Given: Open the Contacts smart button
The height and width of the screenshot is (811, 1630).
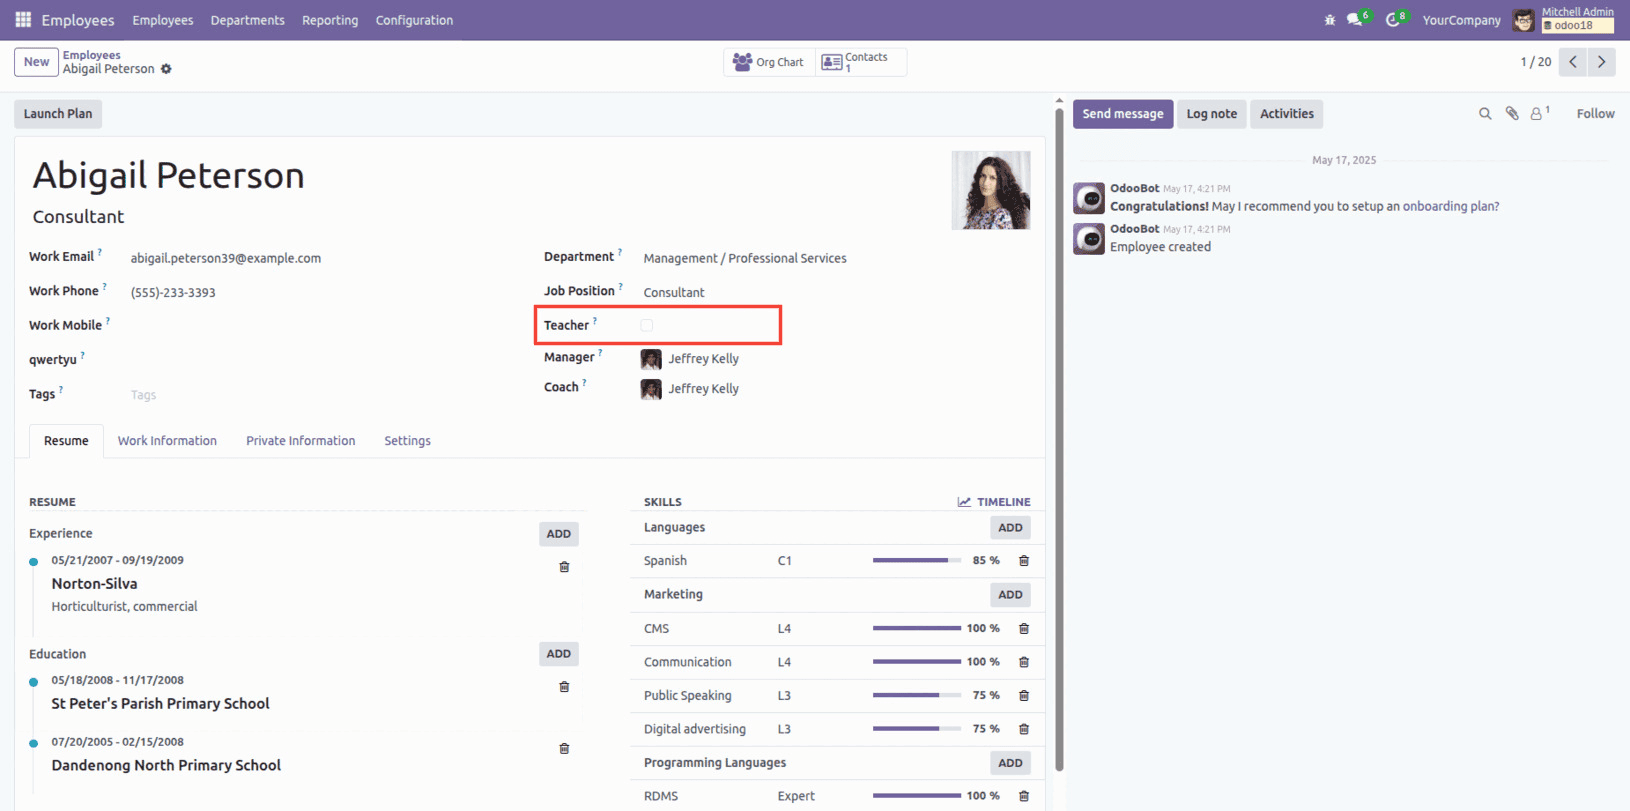Looking at the screenshot, I should [861, 62].
